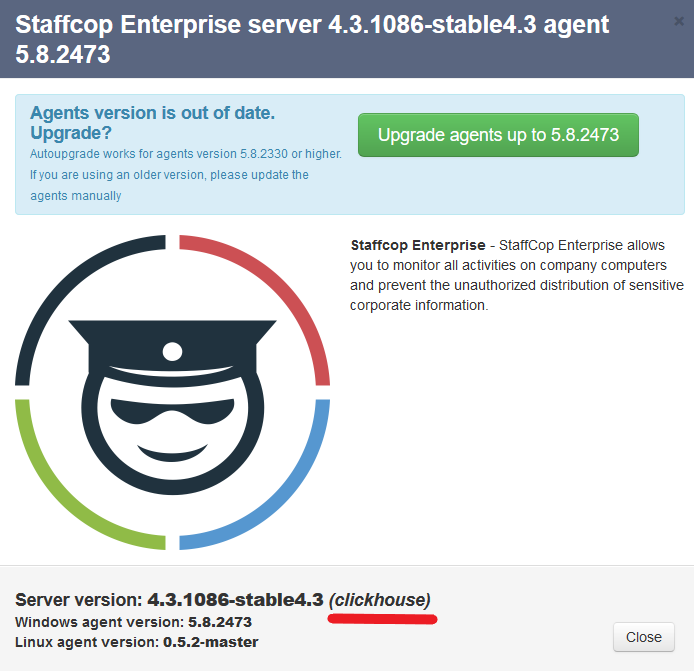This screenshot has width=694, height=671.
Task: Click the Autoupgrade note about version 5.8.2330
Action: [x=185, y=154]
